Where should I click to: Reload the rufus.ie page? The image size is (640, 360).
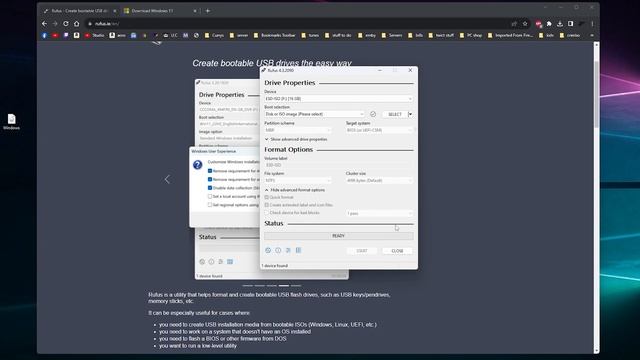click(66, 24)
